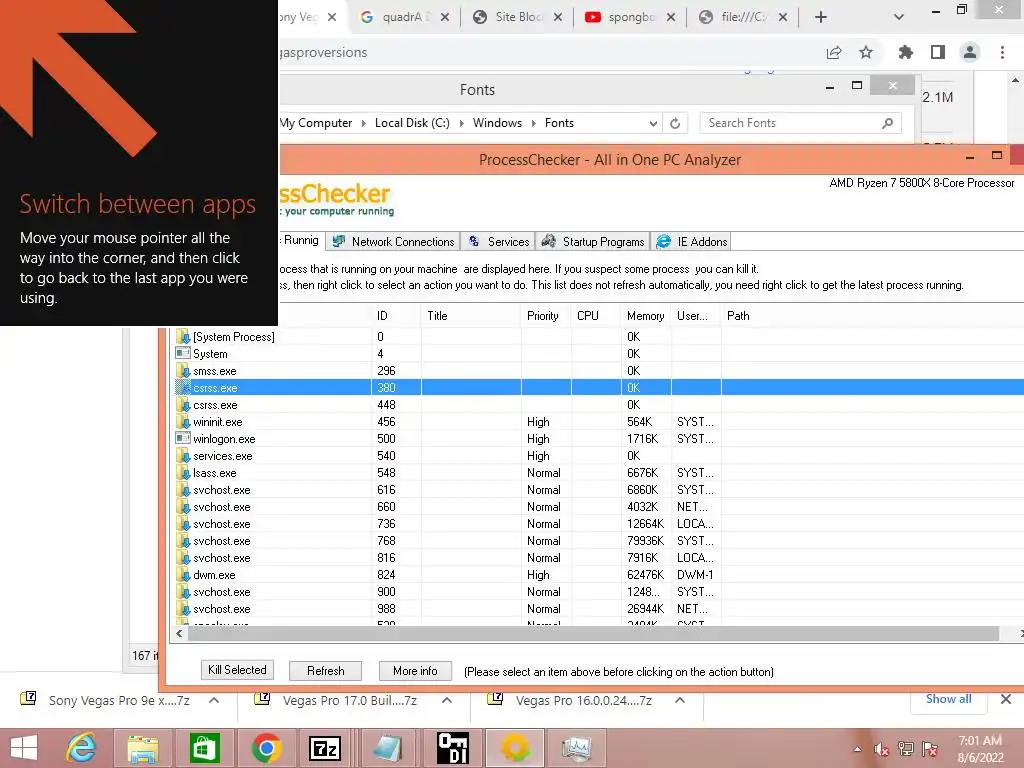Select the dwm.exe process row
The height and width of the screenshot is (768, 1024).
(598, 575)
